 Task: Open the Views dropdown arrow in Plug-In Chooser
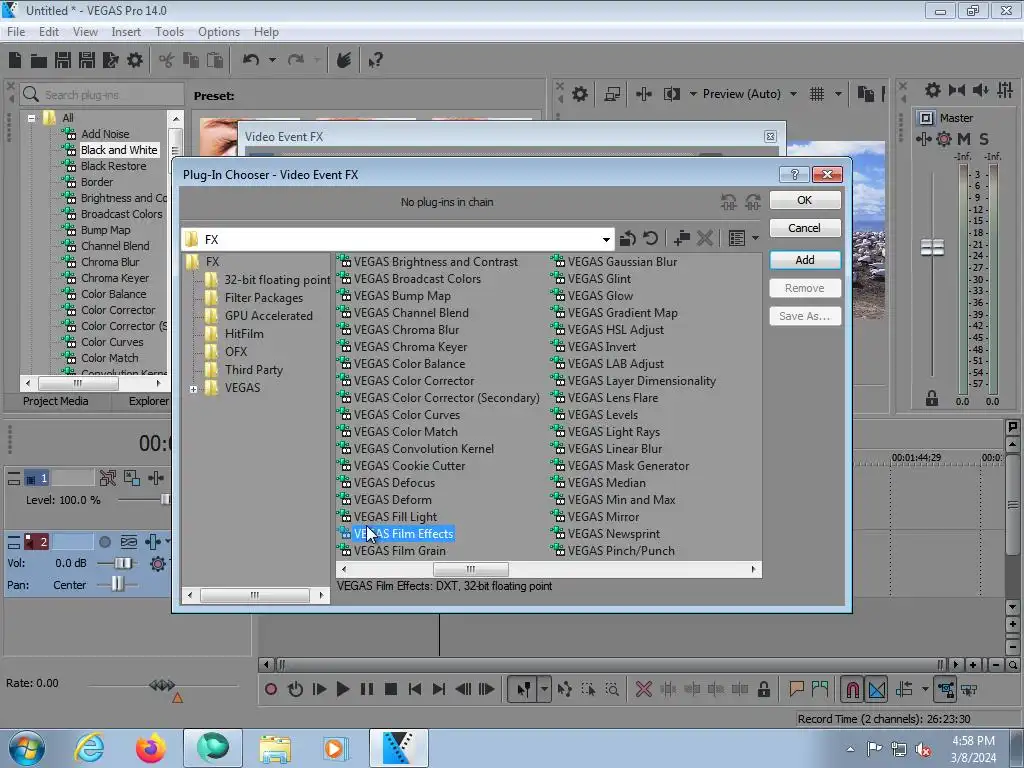(x=755, y=238)
